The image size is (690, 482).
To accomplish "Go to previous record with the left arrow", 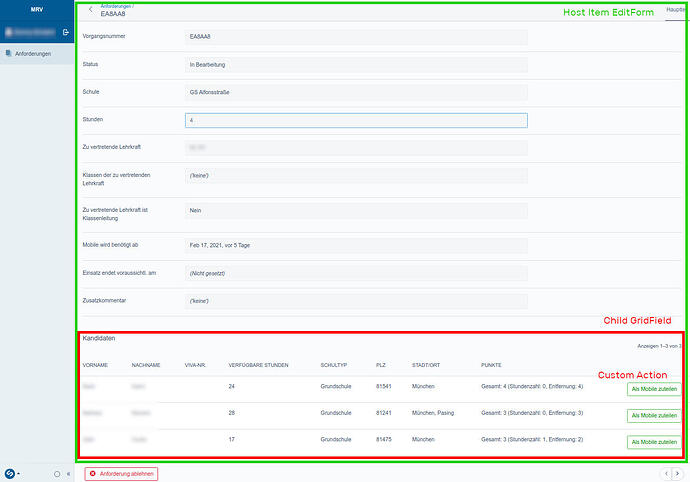I will pos(665,473).
